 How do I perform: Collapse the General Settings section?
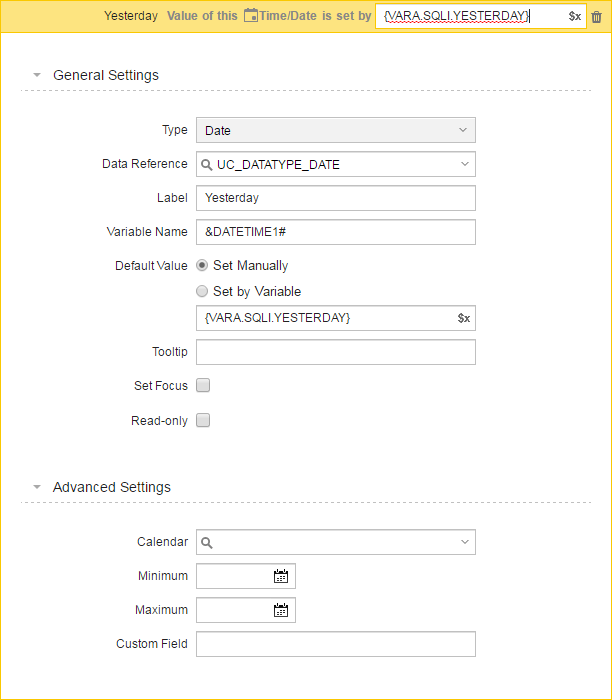[37, 75]
